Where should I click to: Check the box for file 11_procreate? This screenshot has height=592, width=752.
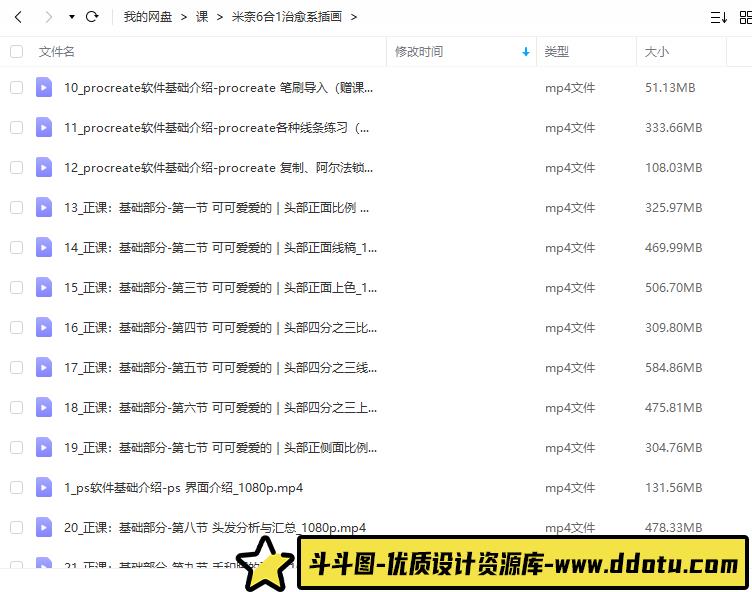pyautogui.click(x=16, y=128)
